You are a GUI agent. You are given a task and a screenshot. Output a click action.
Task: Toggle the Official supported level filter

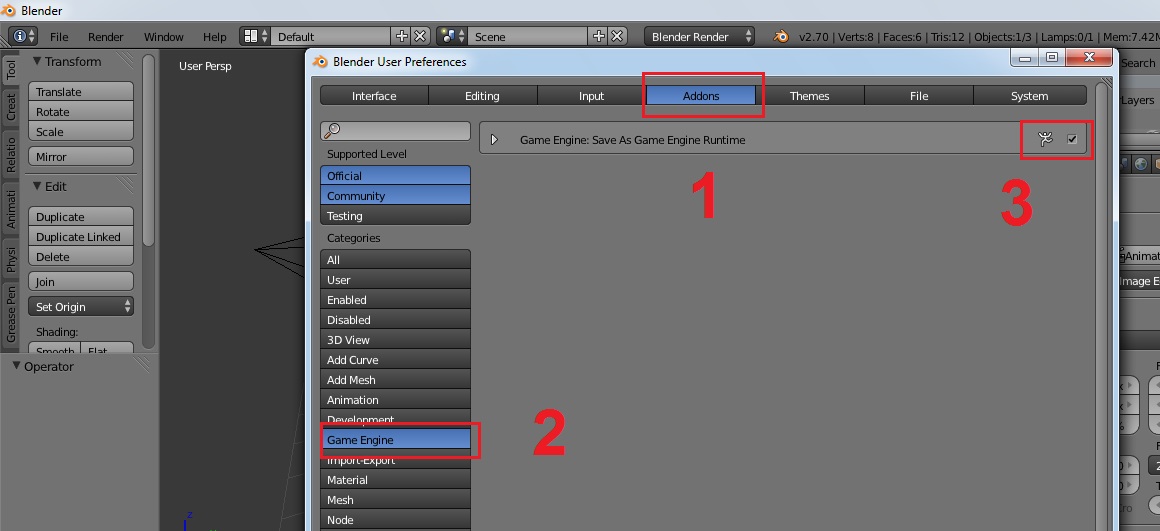coord(395,175)
